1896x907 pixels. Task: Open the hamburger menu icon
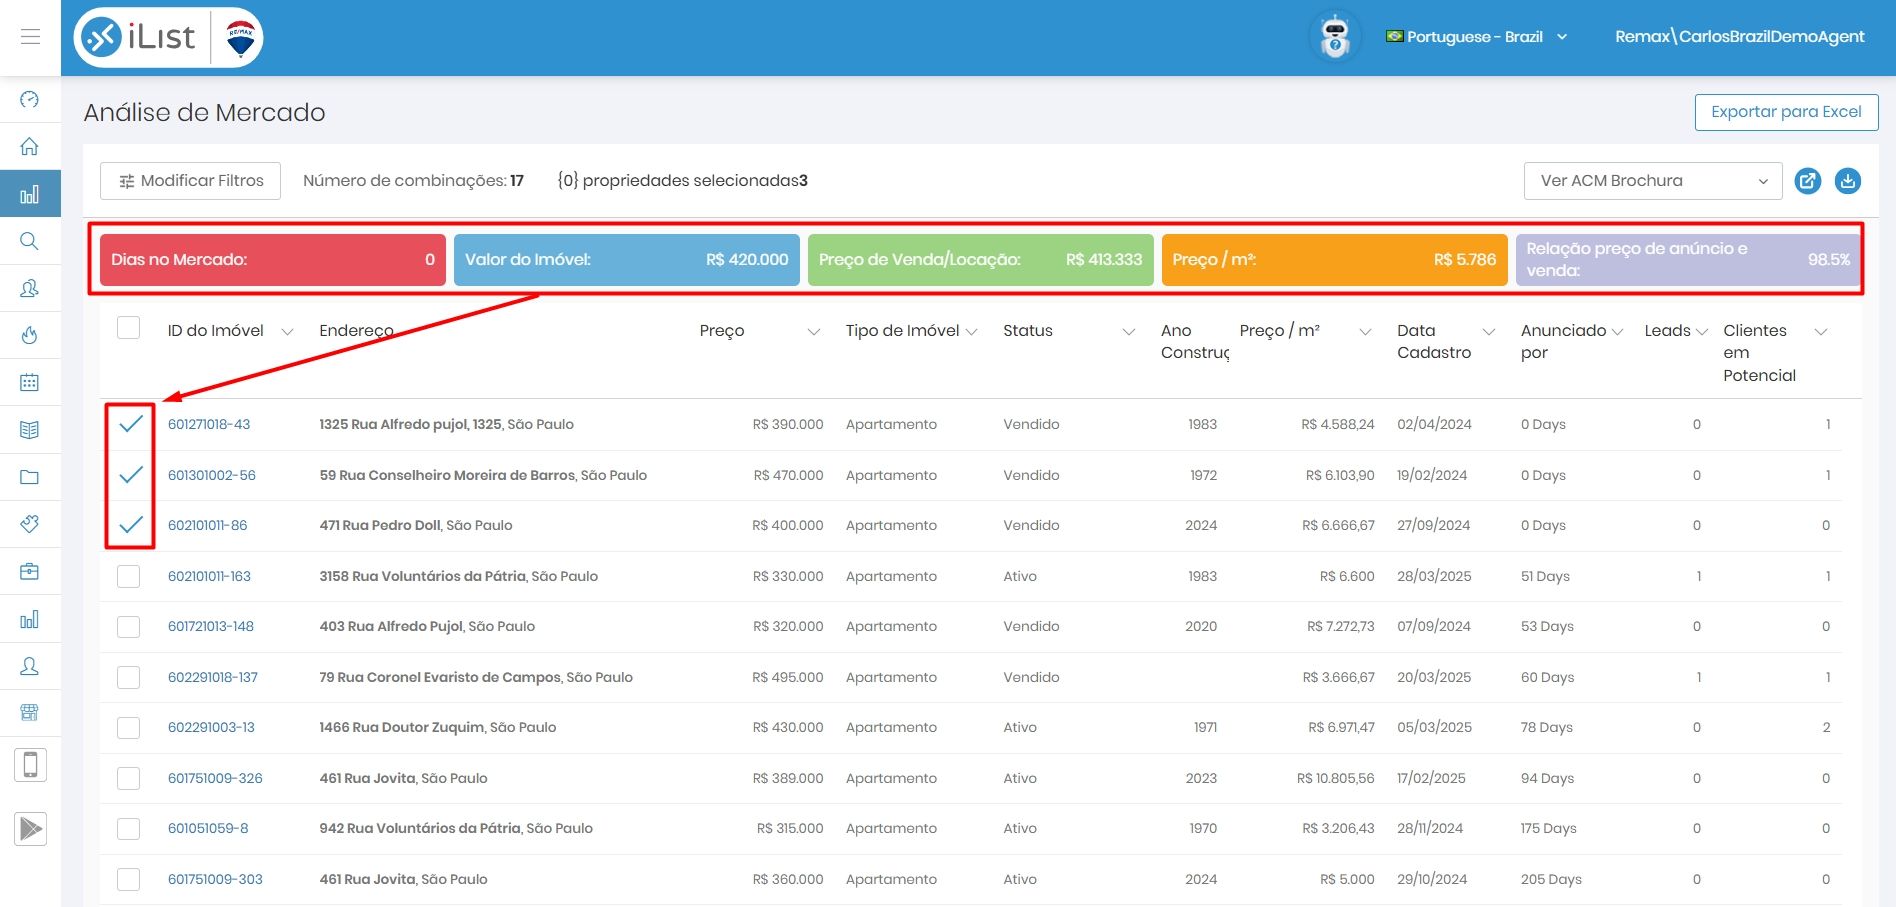(x=30, y=37)
